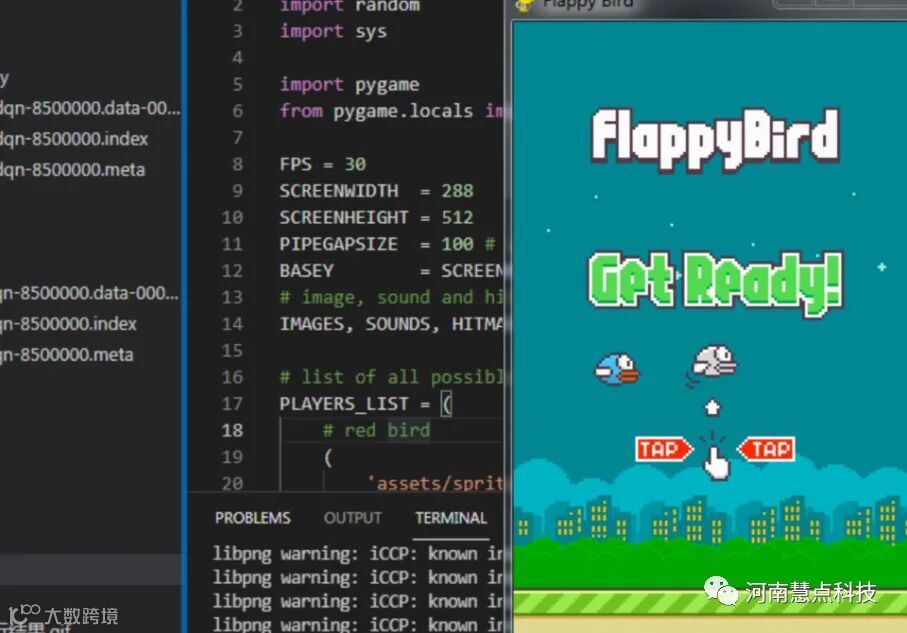
Task: Click the 'from pygame.locals' line
Action: 392,111
